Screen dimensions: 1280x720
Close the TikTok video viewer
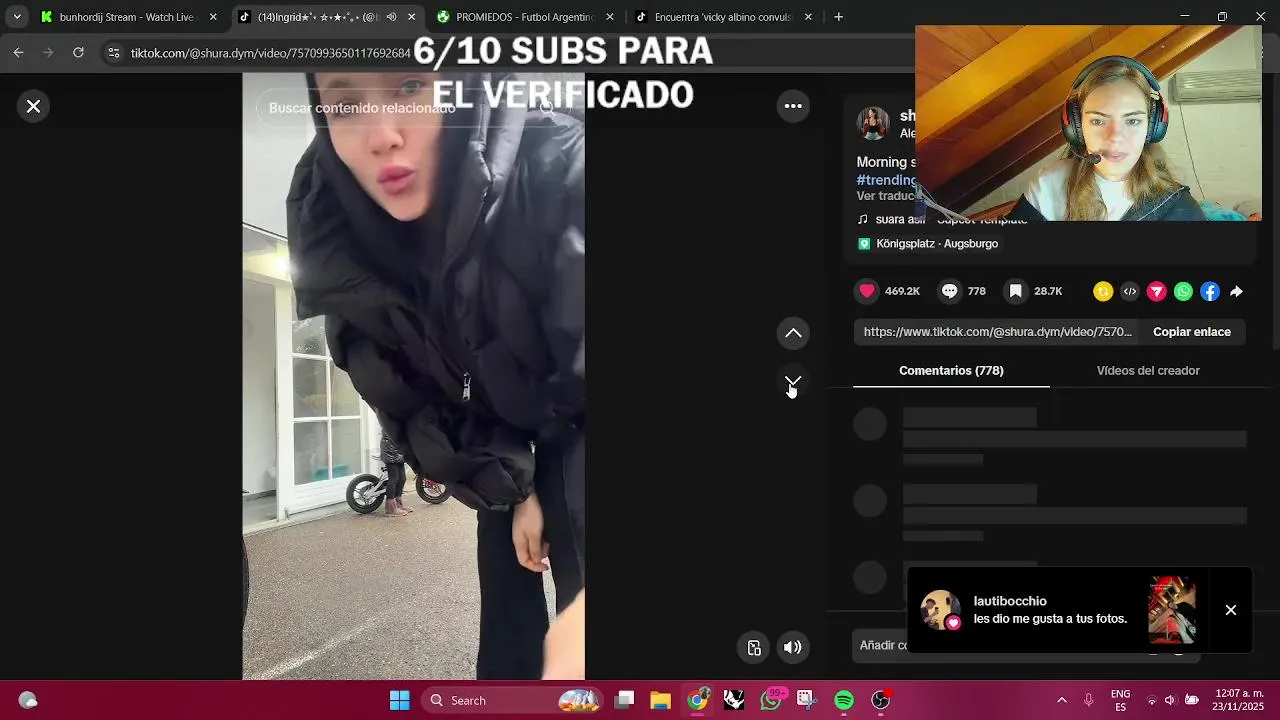[33, 106]
